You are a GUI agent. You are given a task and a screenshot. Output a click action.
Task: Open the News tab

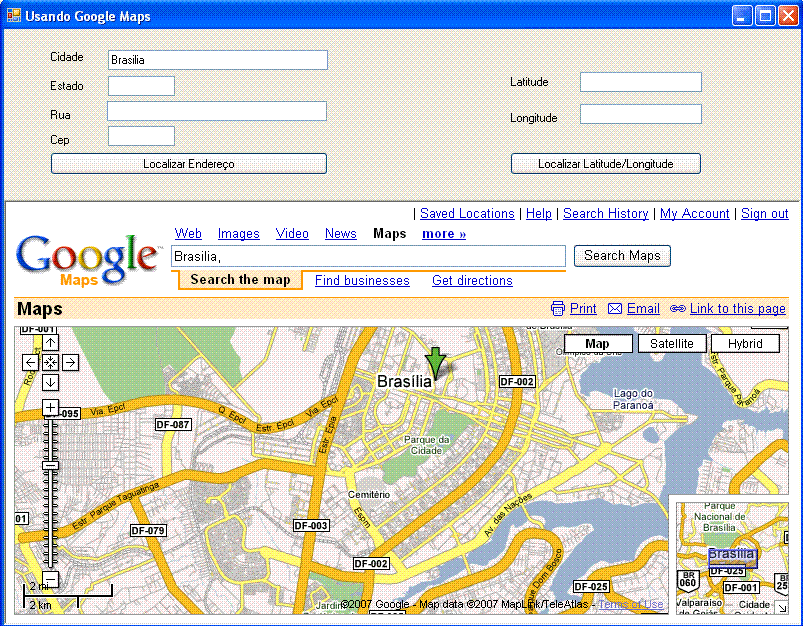(x=341, y=234)
